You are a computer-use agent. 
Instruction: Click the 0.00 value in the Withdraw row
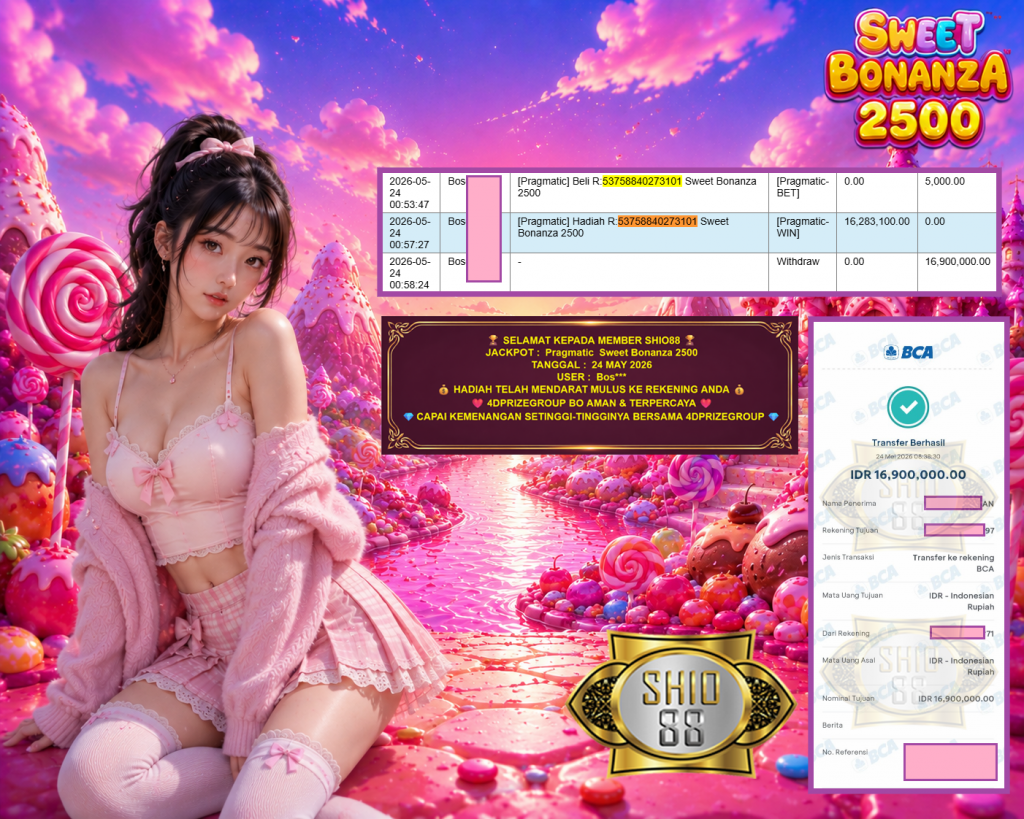[854, 261]
